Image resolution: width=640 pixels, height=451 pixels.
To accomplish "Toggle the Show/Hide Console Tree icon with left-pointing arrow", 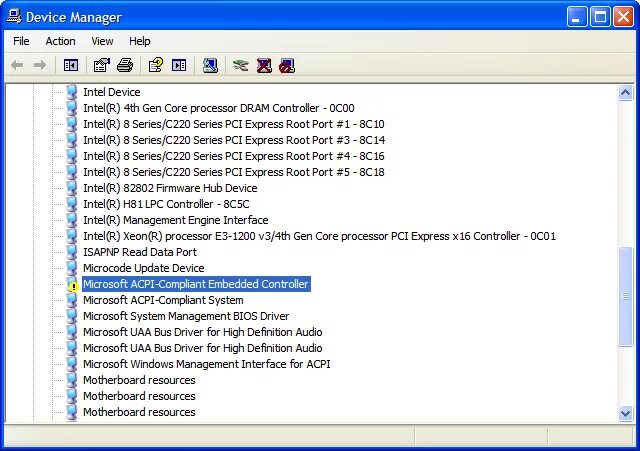I will click(71, 65).
